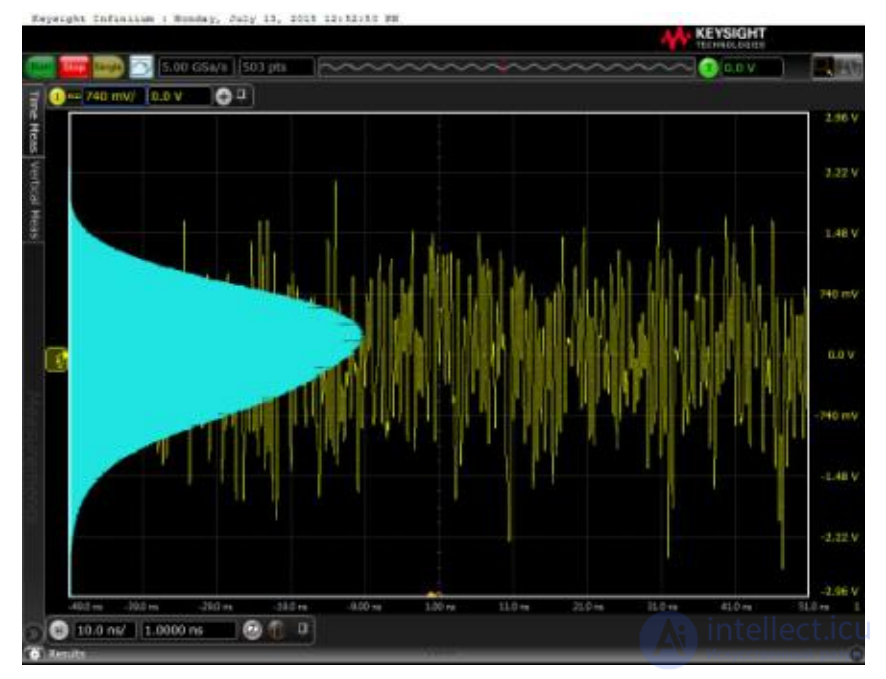Click the rightmost waveform icon in top toolbar
The image size is (886, 679).
[x=849, y=67]
